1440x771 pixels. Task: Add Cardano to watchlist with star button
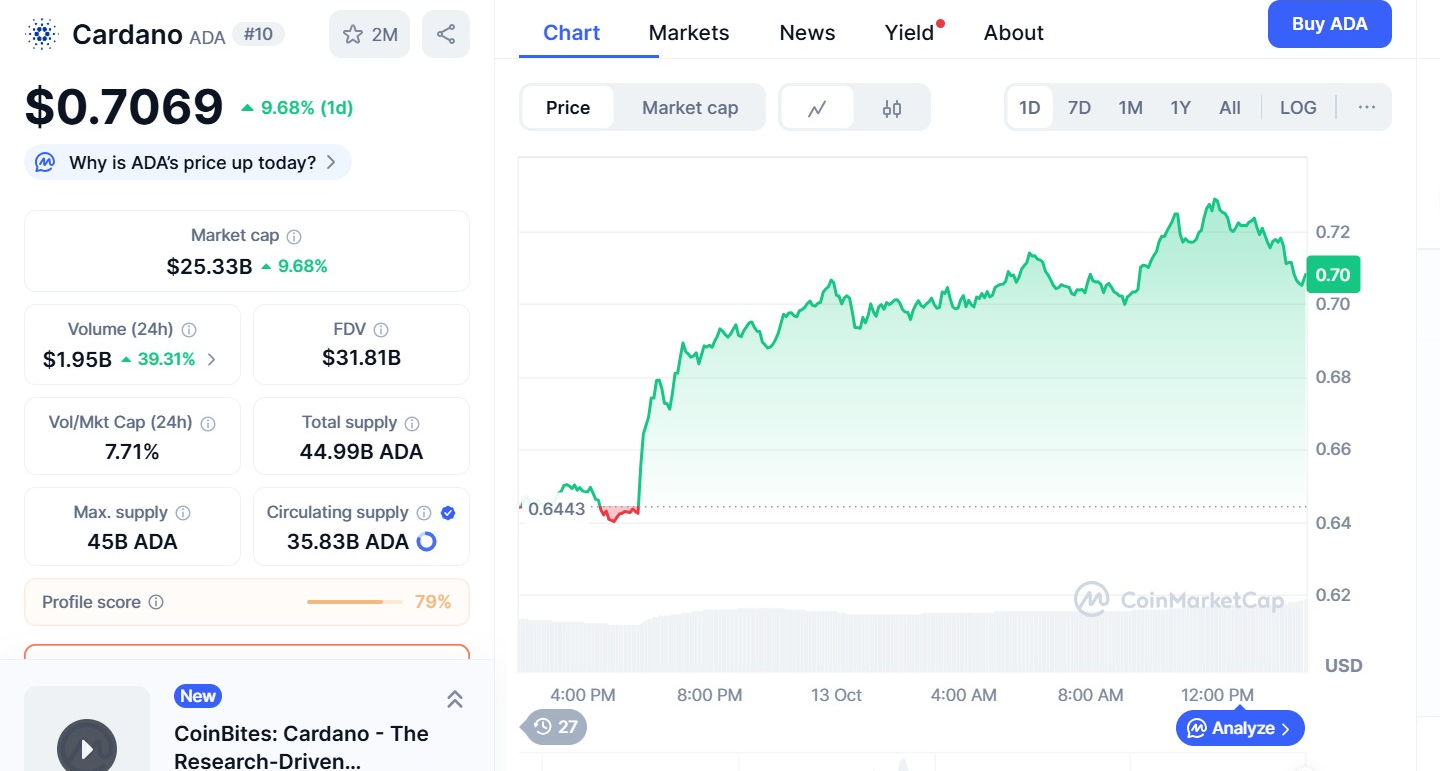pos(369,34)
